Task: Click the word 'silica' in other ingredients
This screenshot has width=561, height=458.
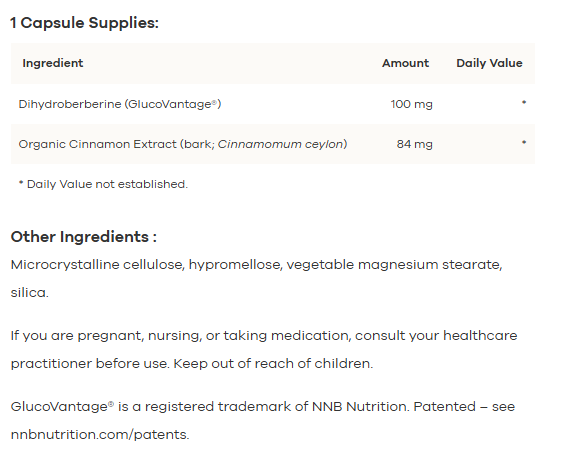Action: tap(28, 293)
